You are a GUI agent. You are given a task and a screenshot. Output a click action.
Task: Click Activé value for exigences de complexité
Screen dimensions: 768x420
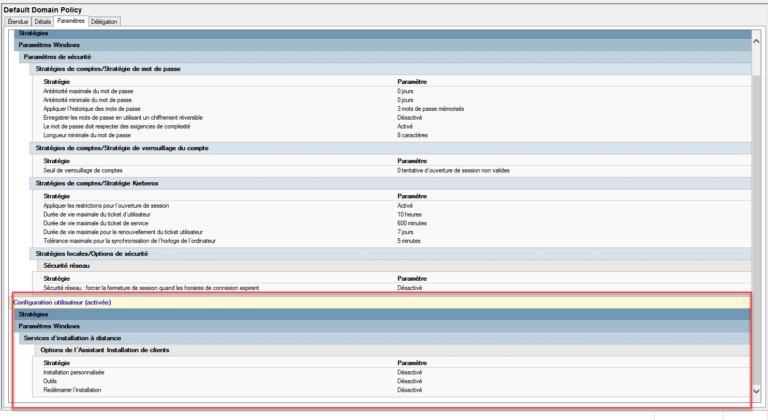[x=405, y=126]
